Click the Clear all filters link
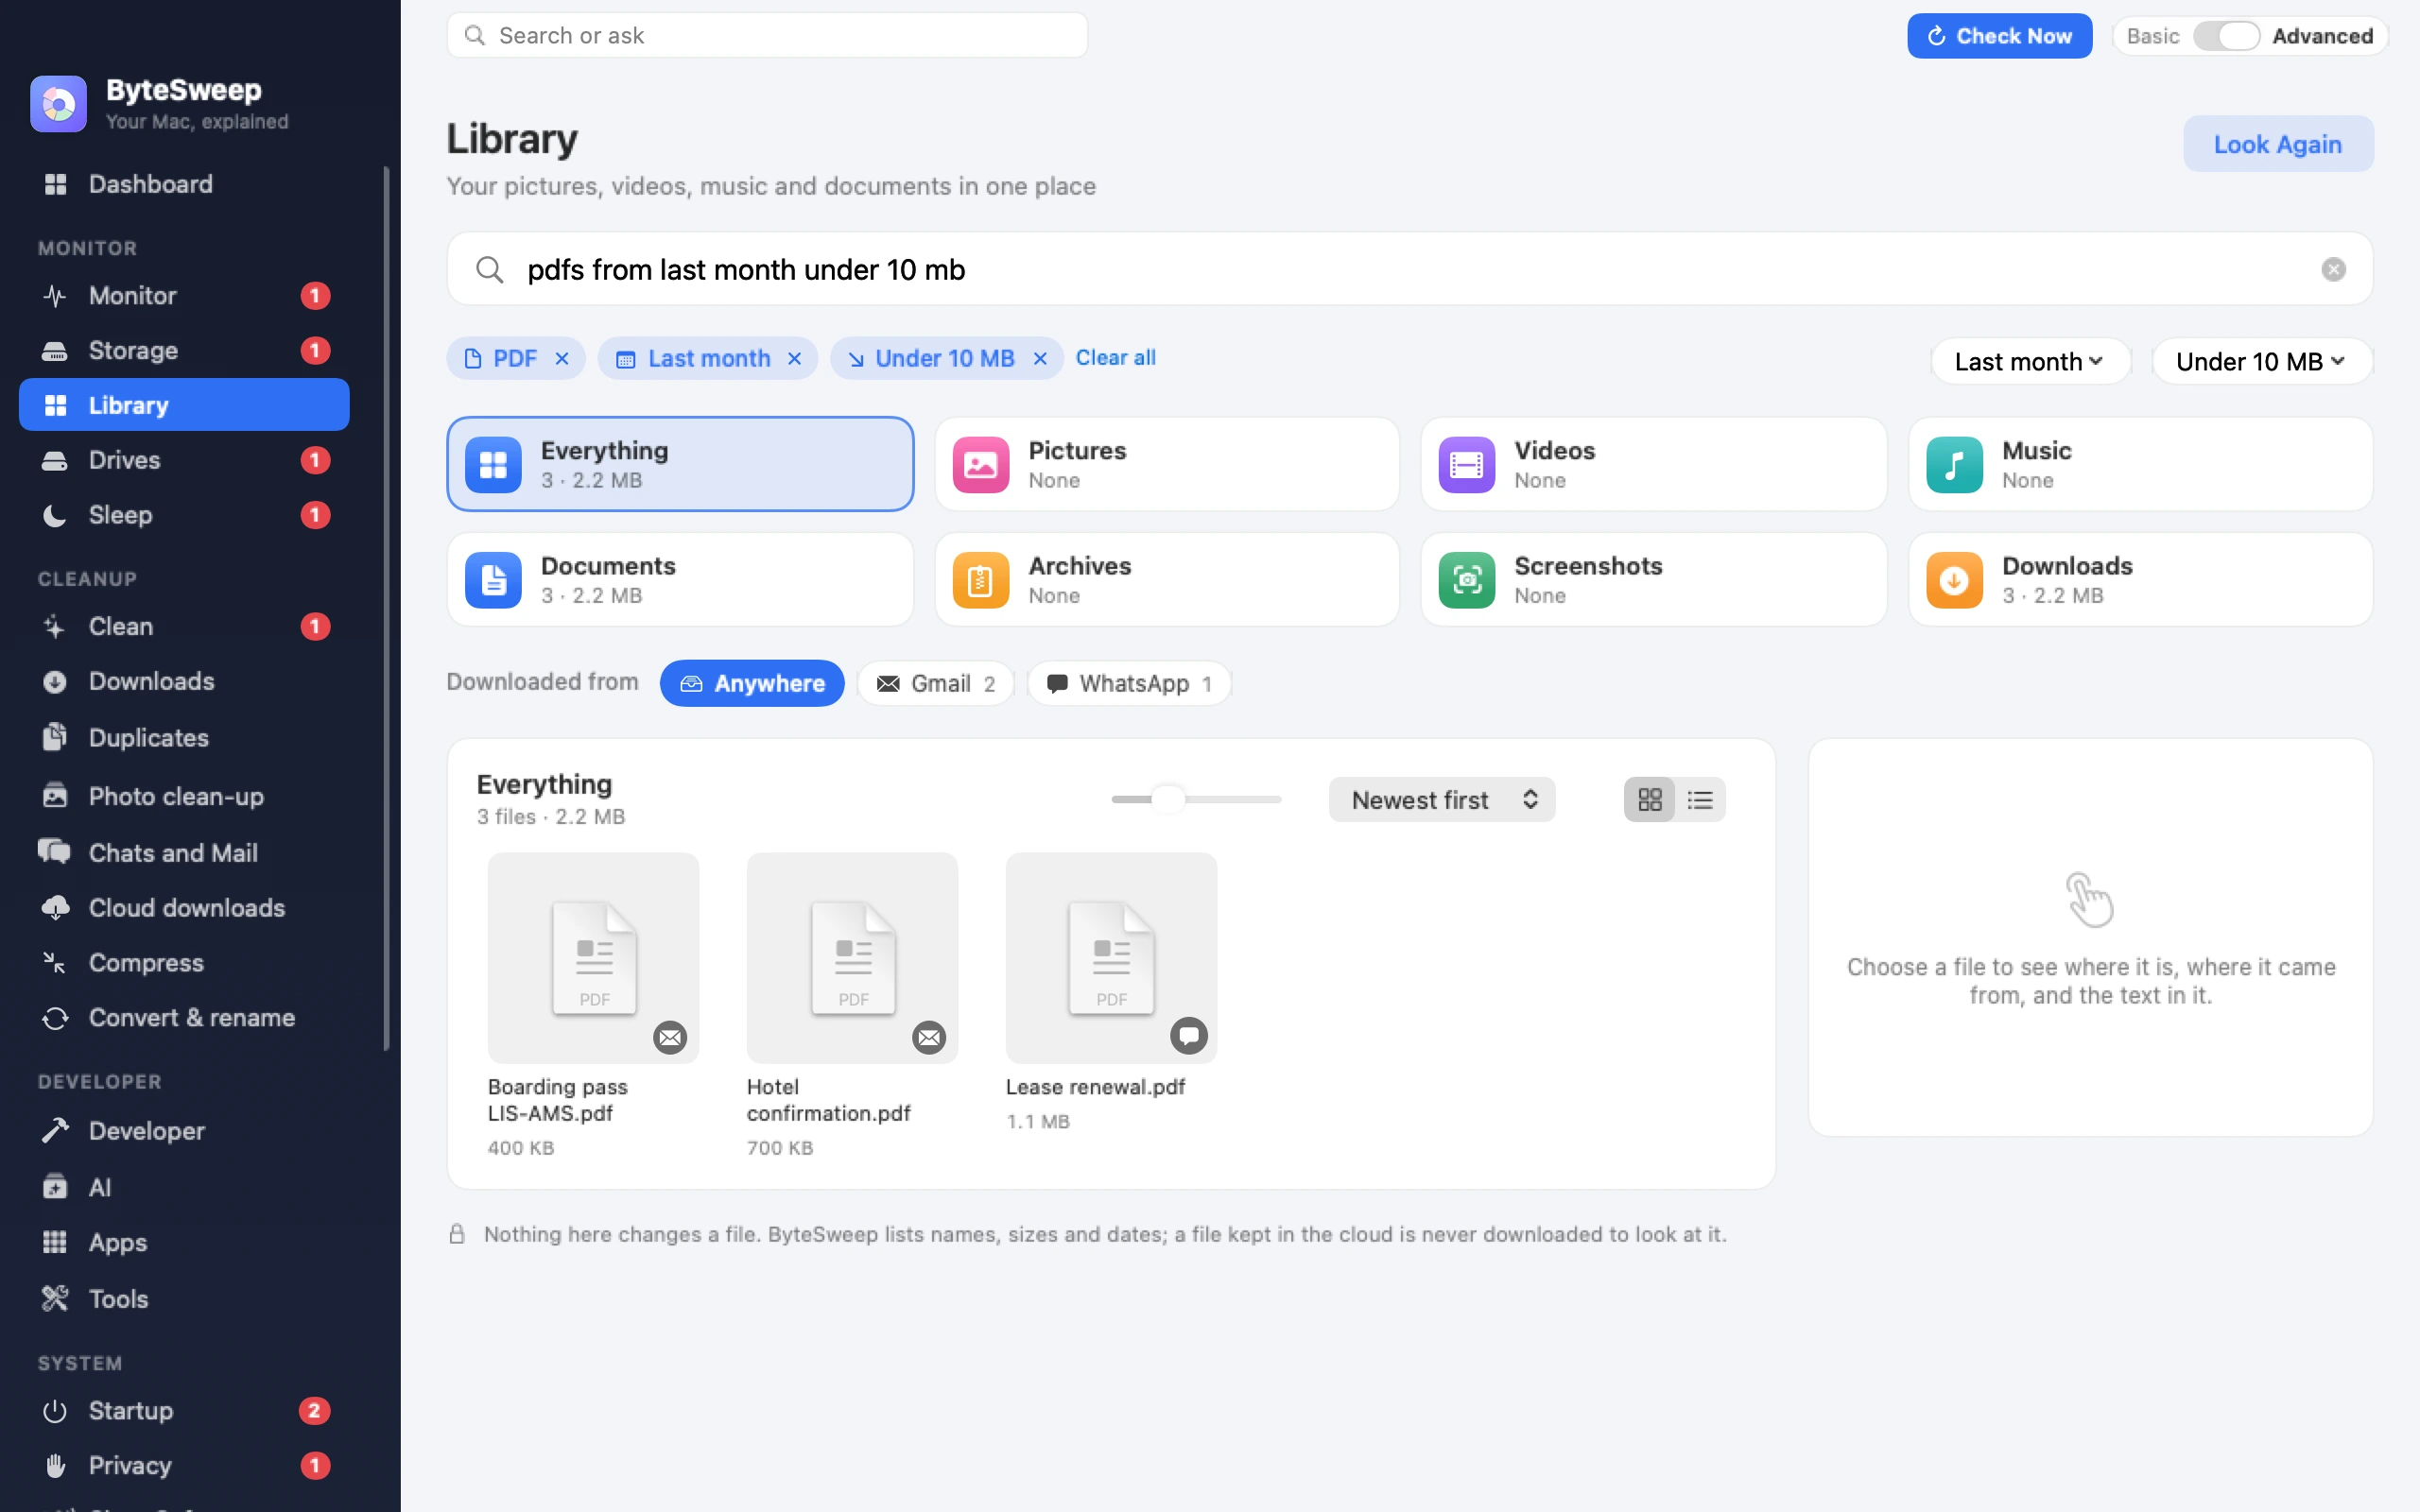This screenshot has height=1512, width=2420. [x=1115, y=357]
